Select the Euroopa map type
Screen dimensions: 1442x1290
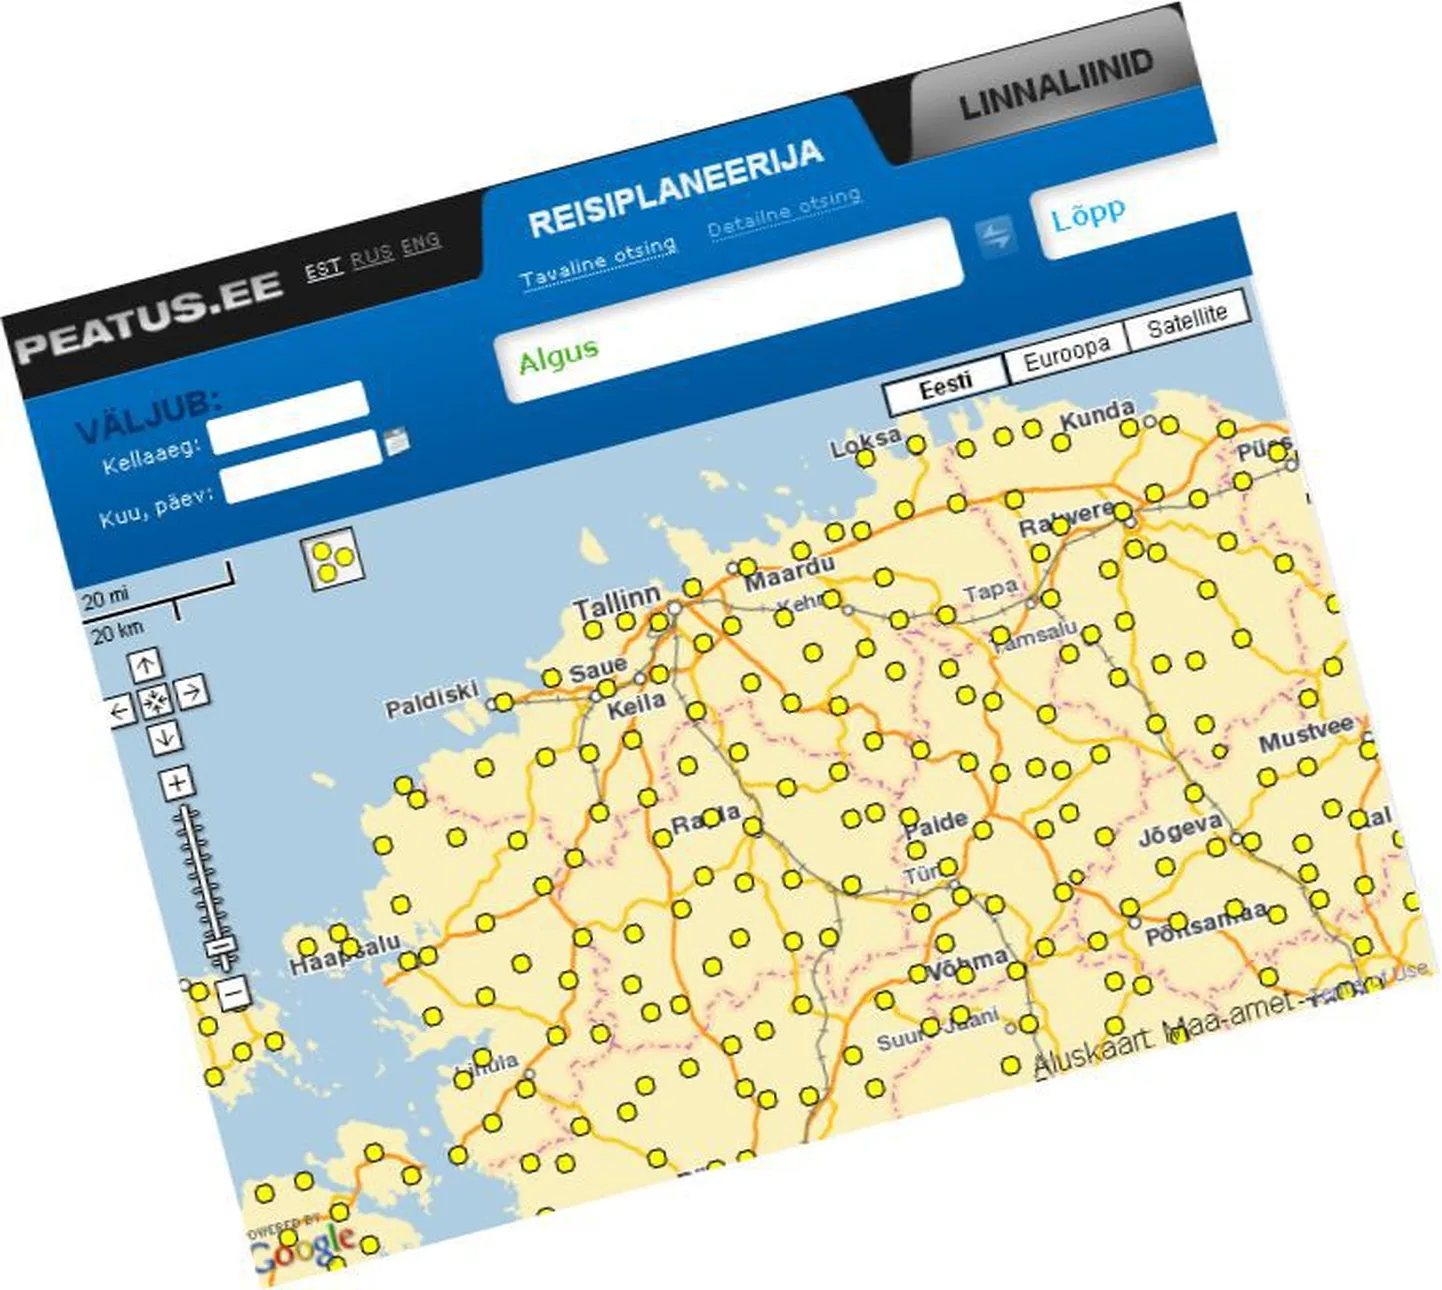pyautogui.click(x=1066, y=353)
